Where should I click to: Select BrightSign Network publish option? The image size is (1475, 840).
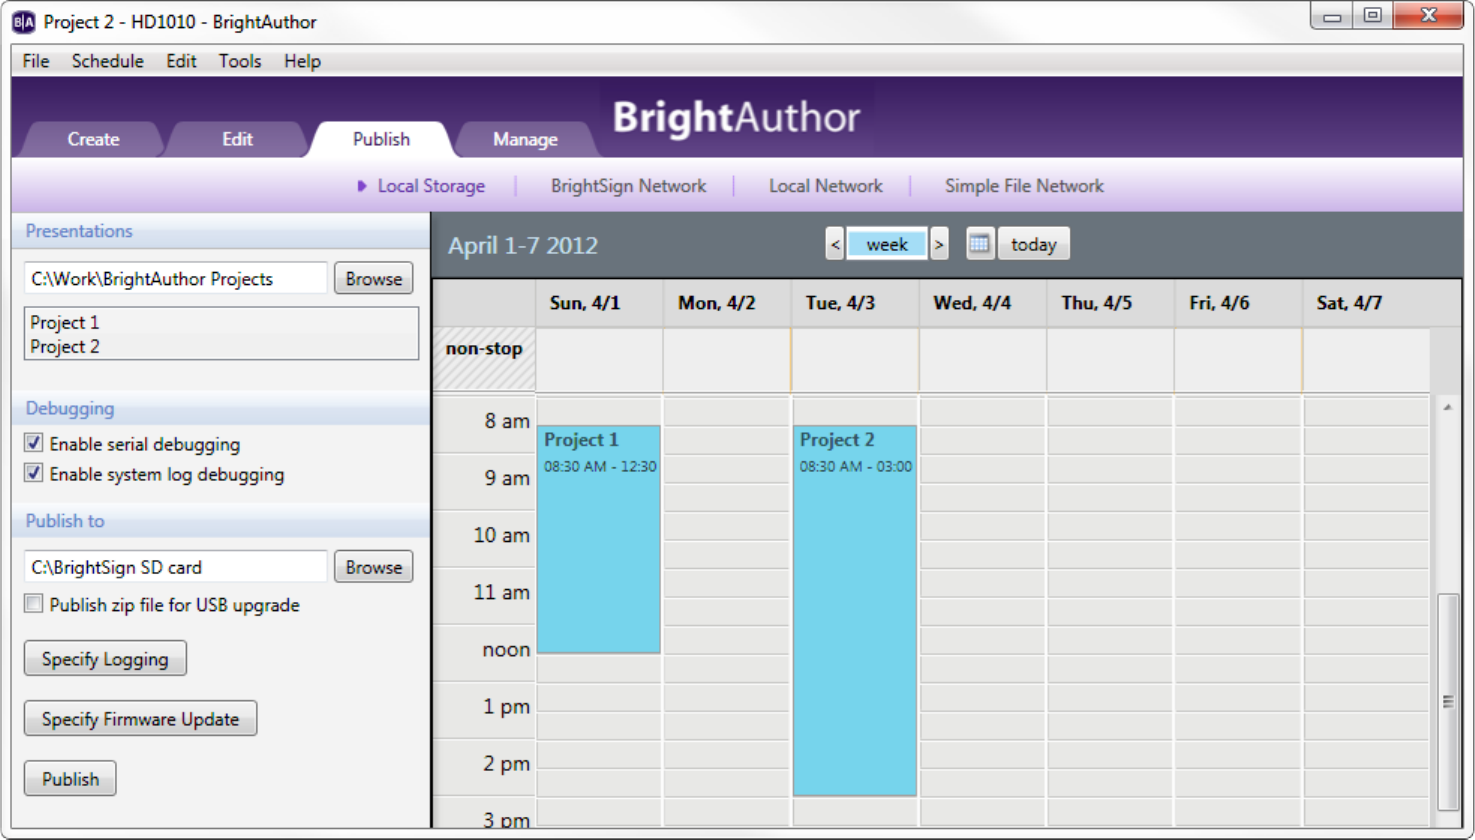click(x=628, y=186)
